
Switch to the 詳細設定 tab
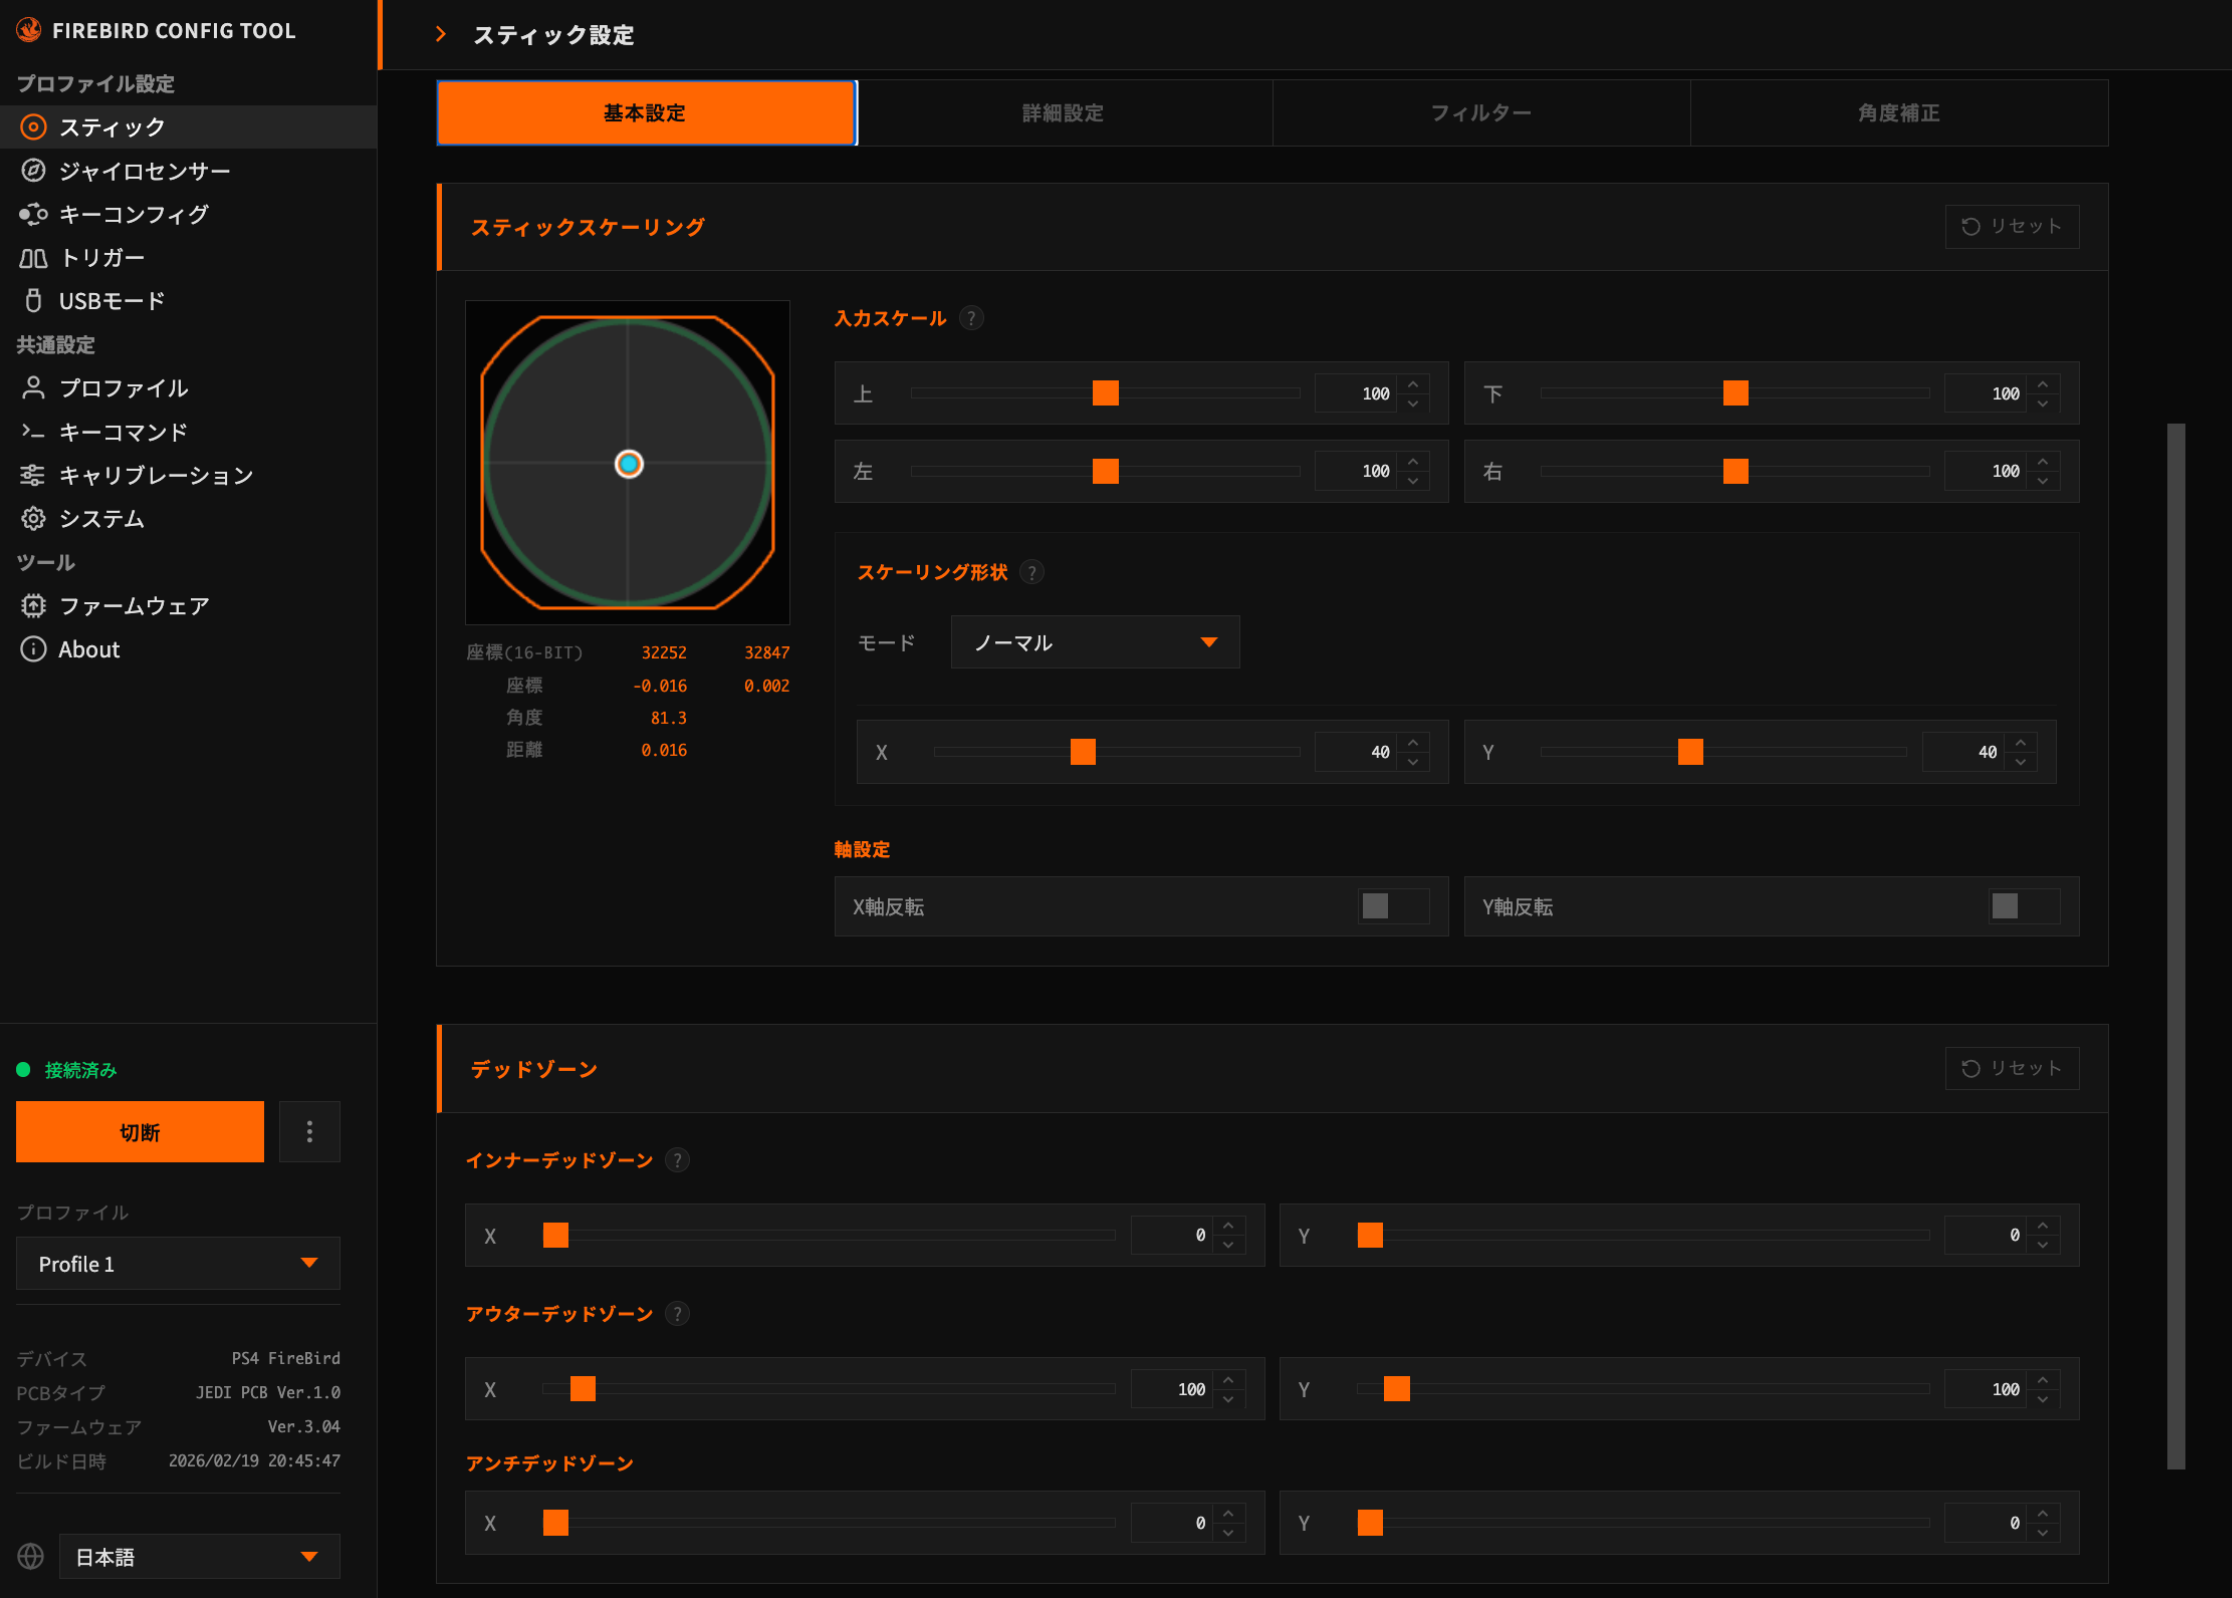tap(1063, 113)
